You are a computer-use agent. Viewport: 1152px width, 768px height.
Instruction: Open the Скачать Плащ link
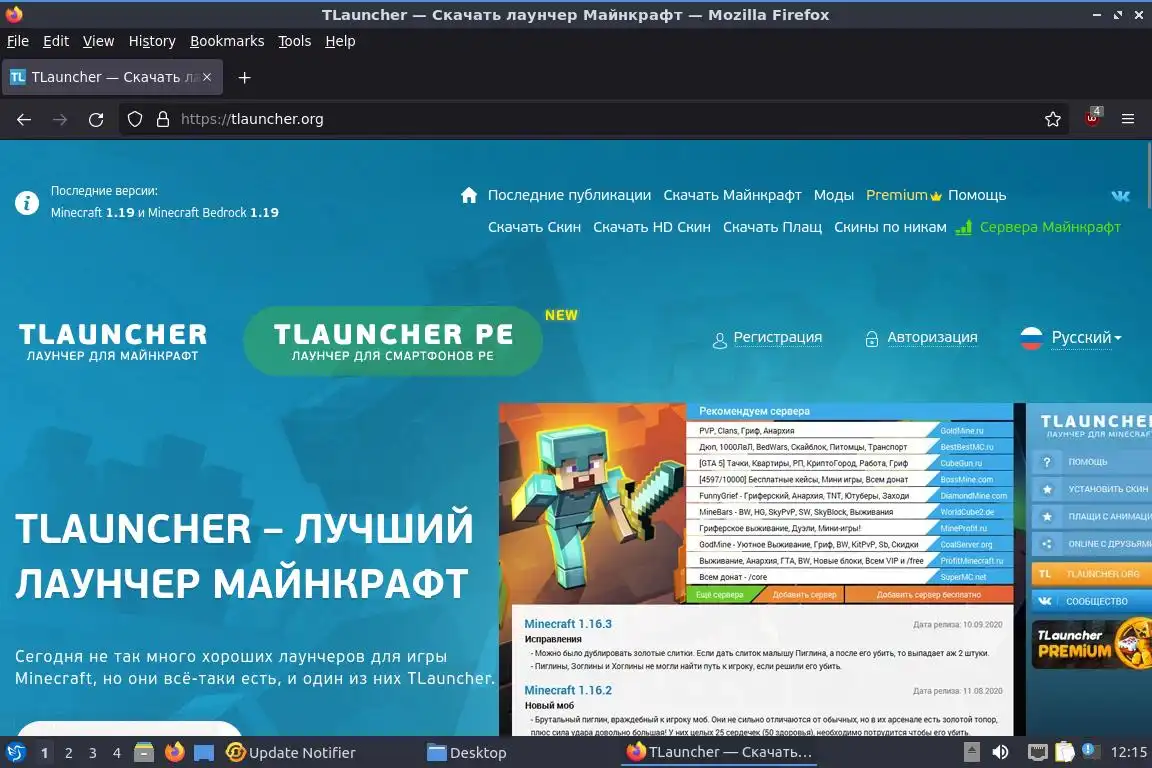pyautogui.click(x=772, y=227)
